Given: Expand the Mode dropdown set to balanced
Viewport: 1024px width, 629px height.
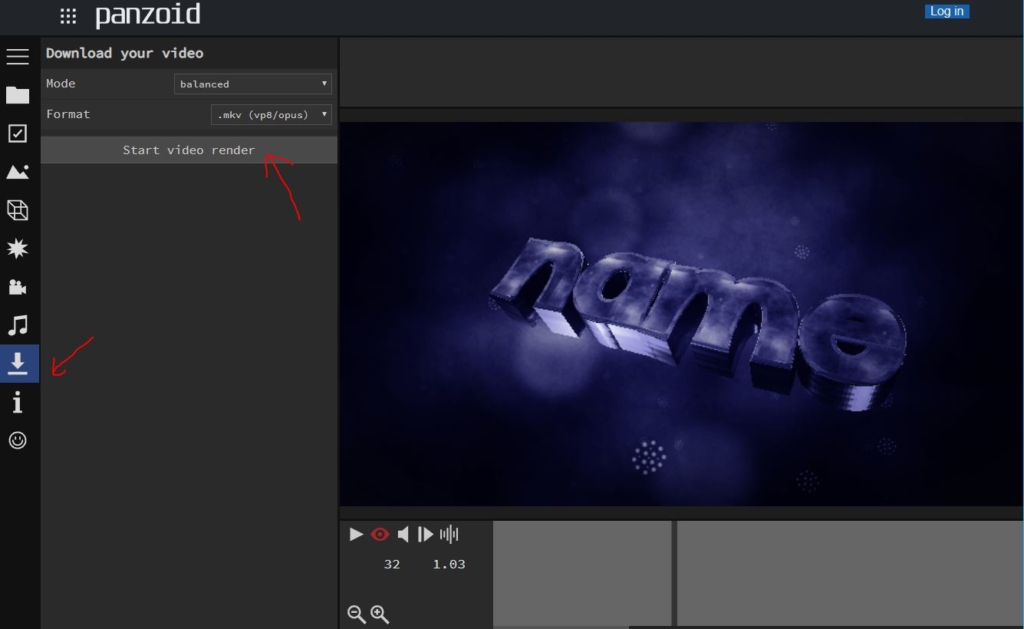Looking at the screenshot, I should [253, 84].
